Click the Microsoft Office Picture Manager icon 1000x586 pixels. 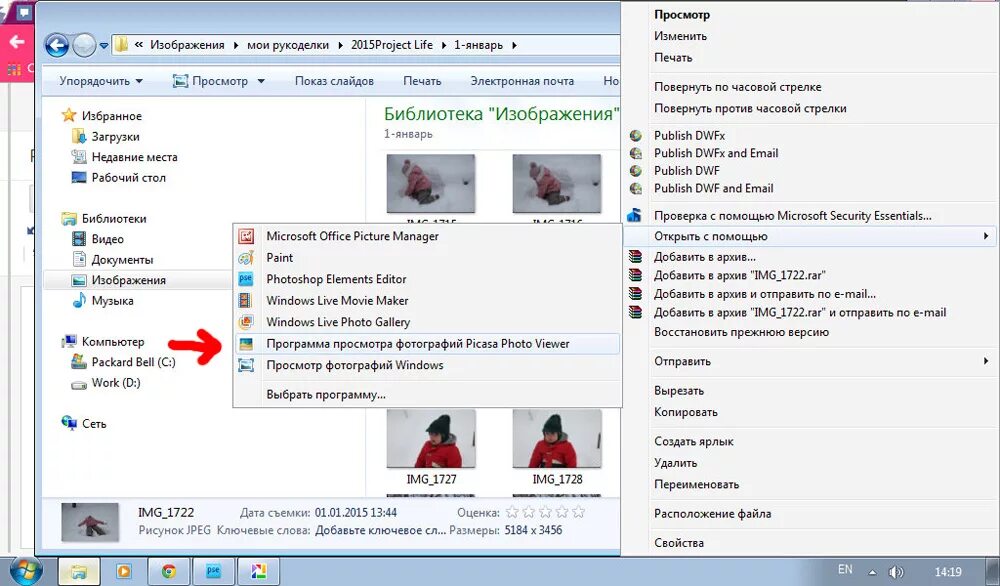[x=246, y=236]
